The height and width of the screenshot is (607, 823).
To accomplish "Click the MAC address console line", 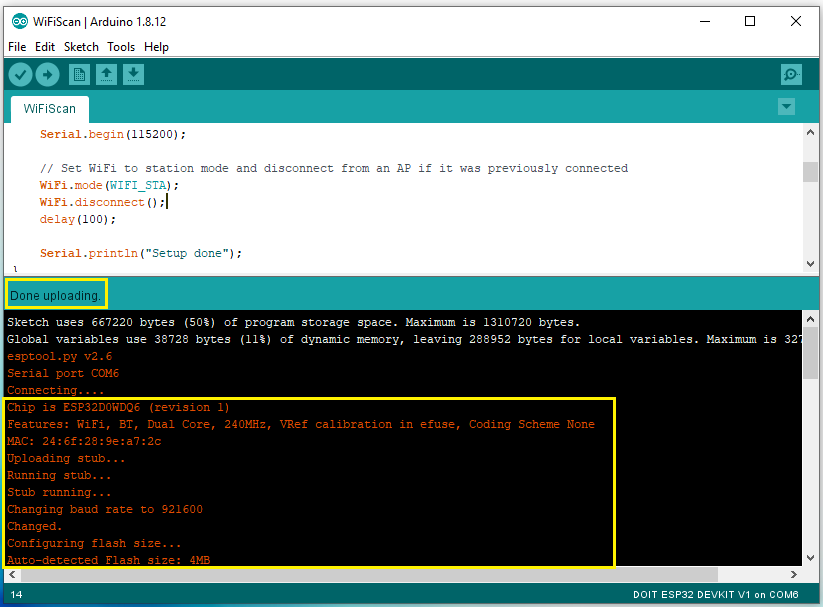I will click(84, 441).
